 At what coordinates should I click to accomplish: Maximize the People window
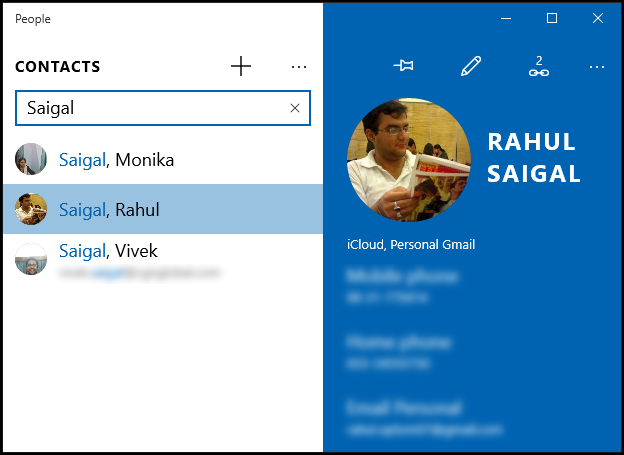coord(552,18)
